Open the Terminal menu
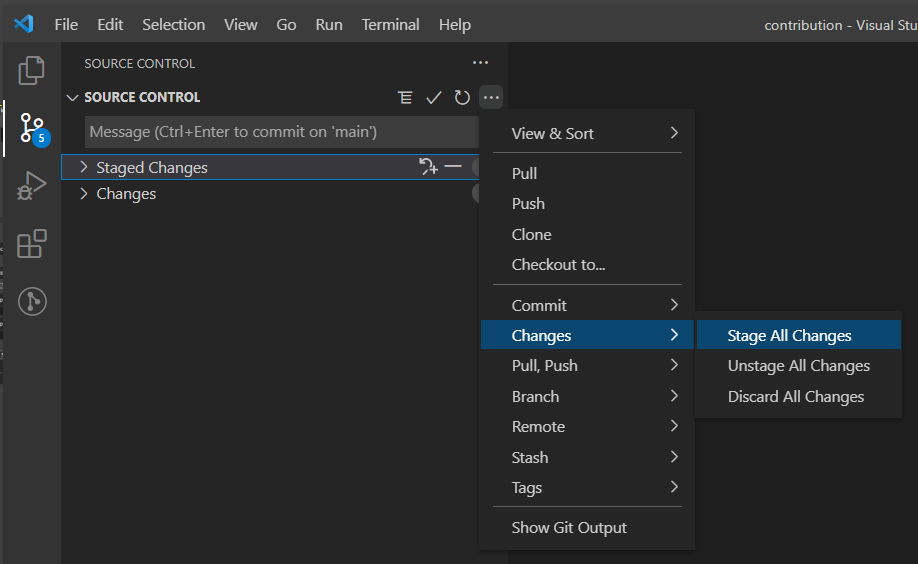This screenshot has height=564, width=918. coord(391,25)
